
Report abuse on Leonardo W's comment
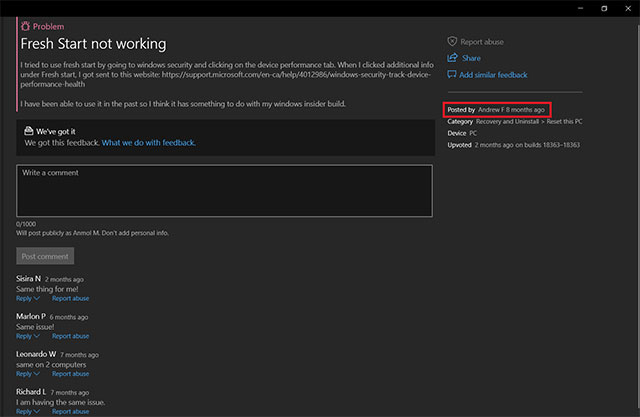click(x=70, y=374)
